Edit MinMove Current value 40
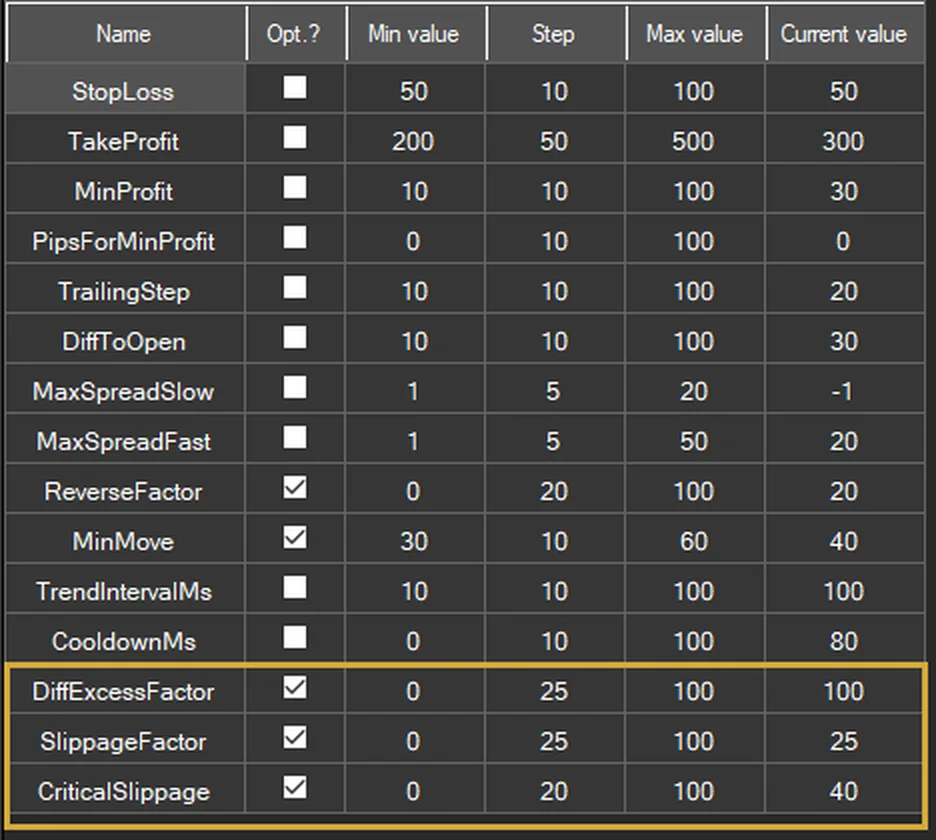Image resolution: width=936 pixels, height=840 pixels. click(x=845, y=540)
